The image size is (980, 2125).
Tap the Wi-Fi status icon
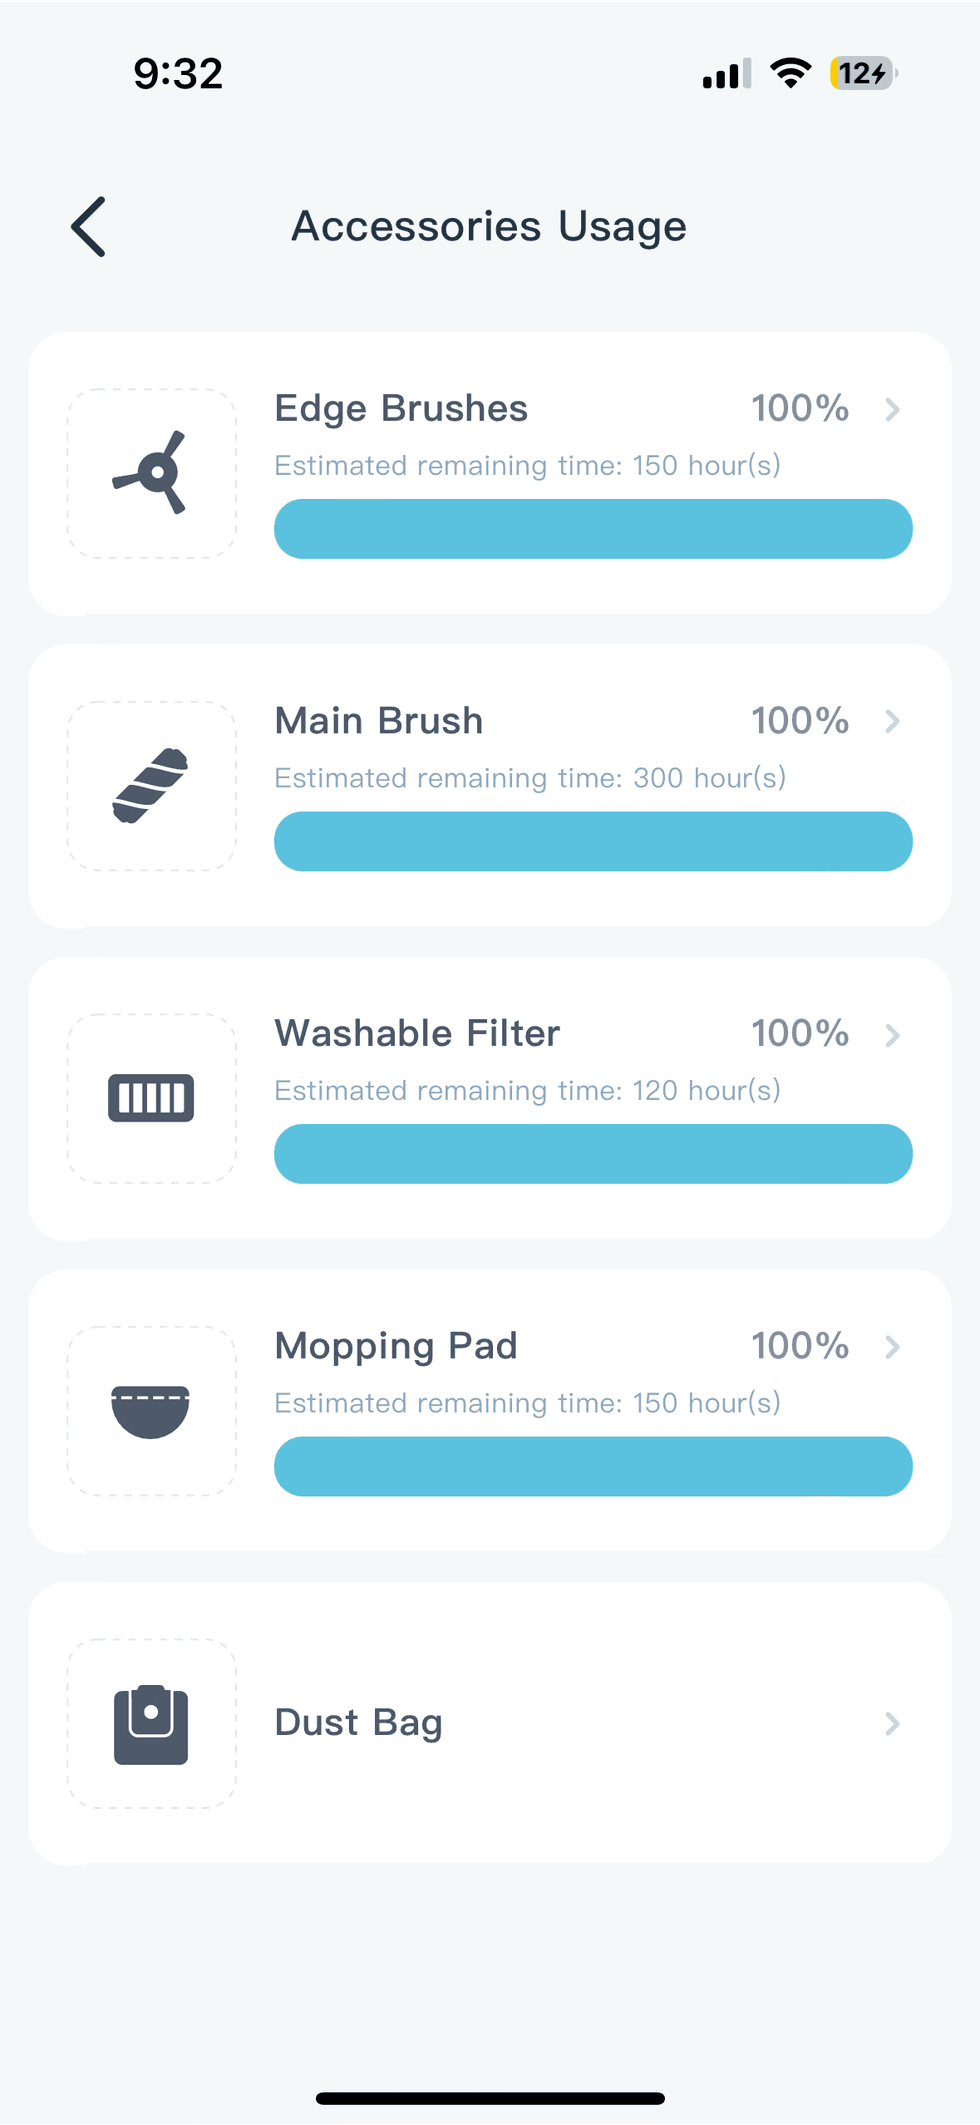click(791, 74)
